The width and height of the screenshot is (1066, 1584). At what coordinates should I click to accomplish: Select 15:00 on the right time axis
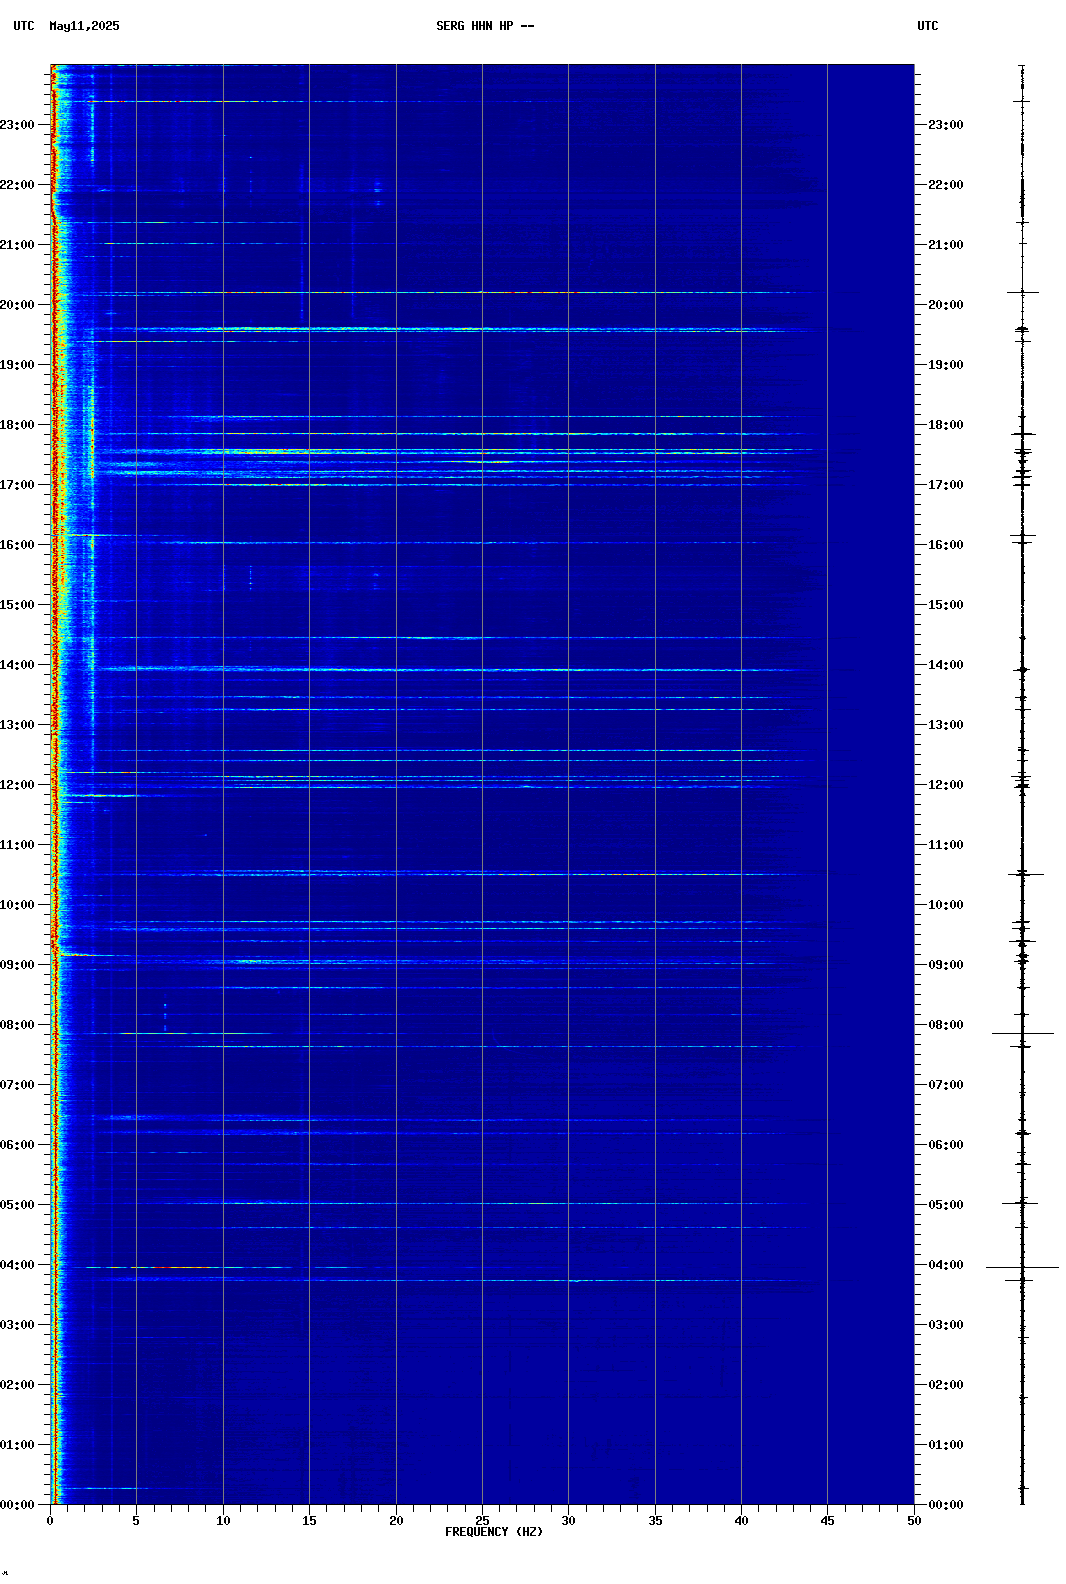[x=946, y=605]
